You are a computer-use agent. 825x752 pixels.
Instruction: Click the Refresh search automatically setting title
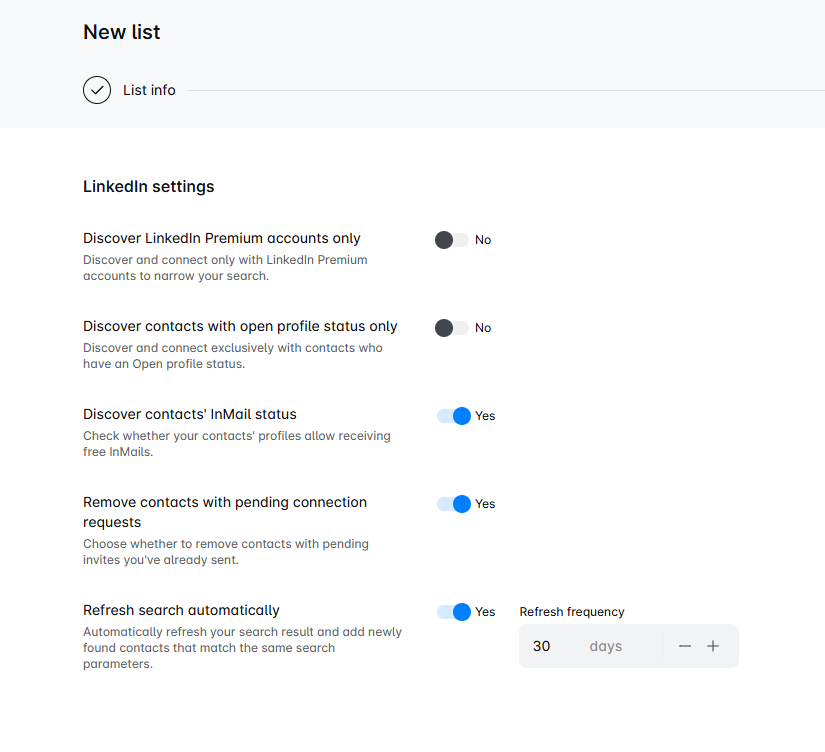(181, 610)
